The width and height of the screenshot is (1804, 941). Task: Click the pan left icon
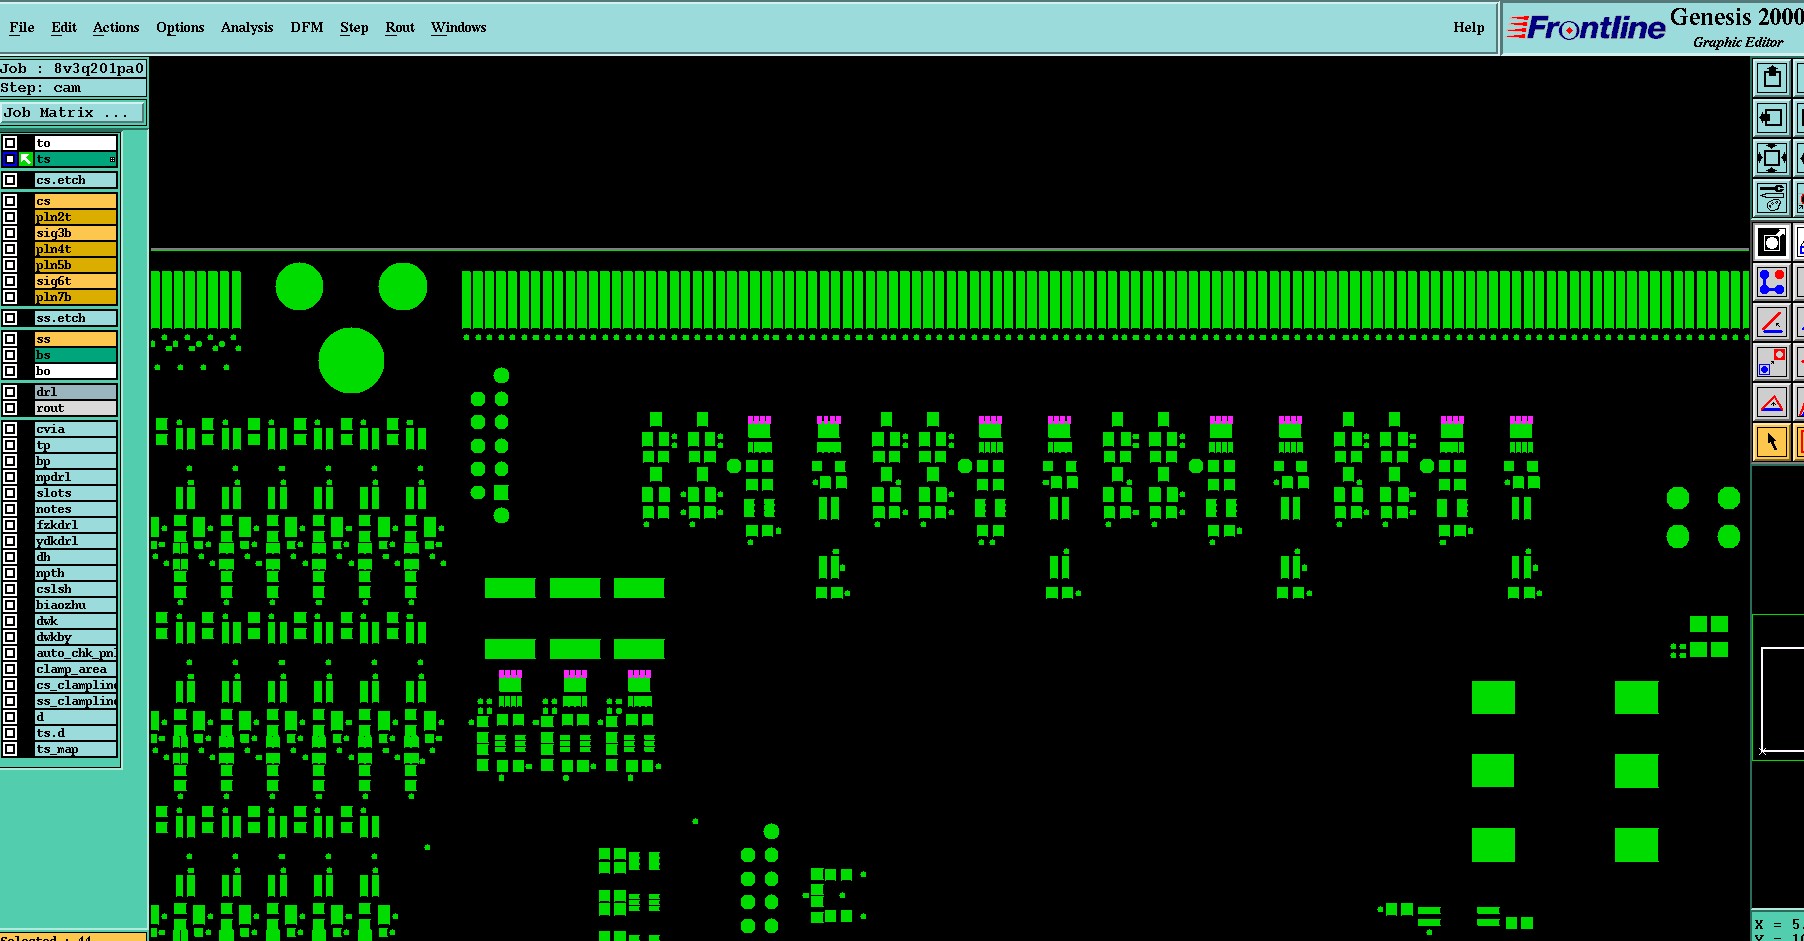[x=1771, y=117]
